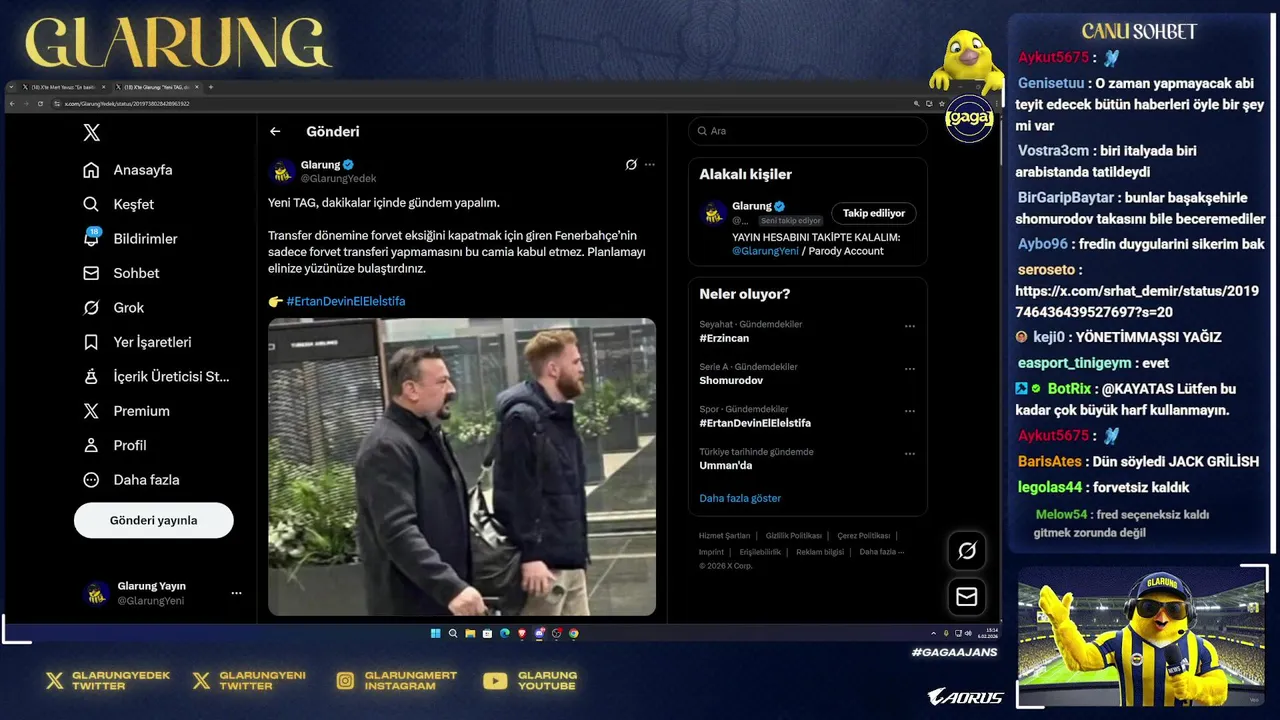Open Brave browser from the taskbar

coord(522,633)
